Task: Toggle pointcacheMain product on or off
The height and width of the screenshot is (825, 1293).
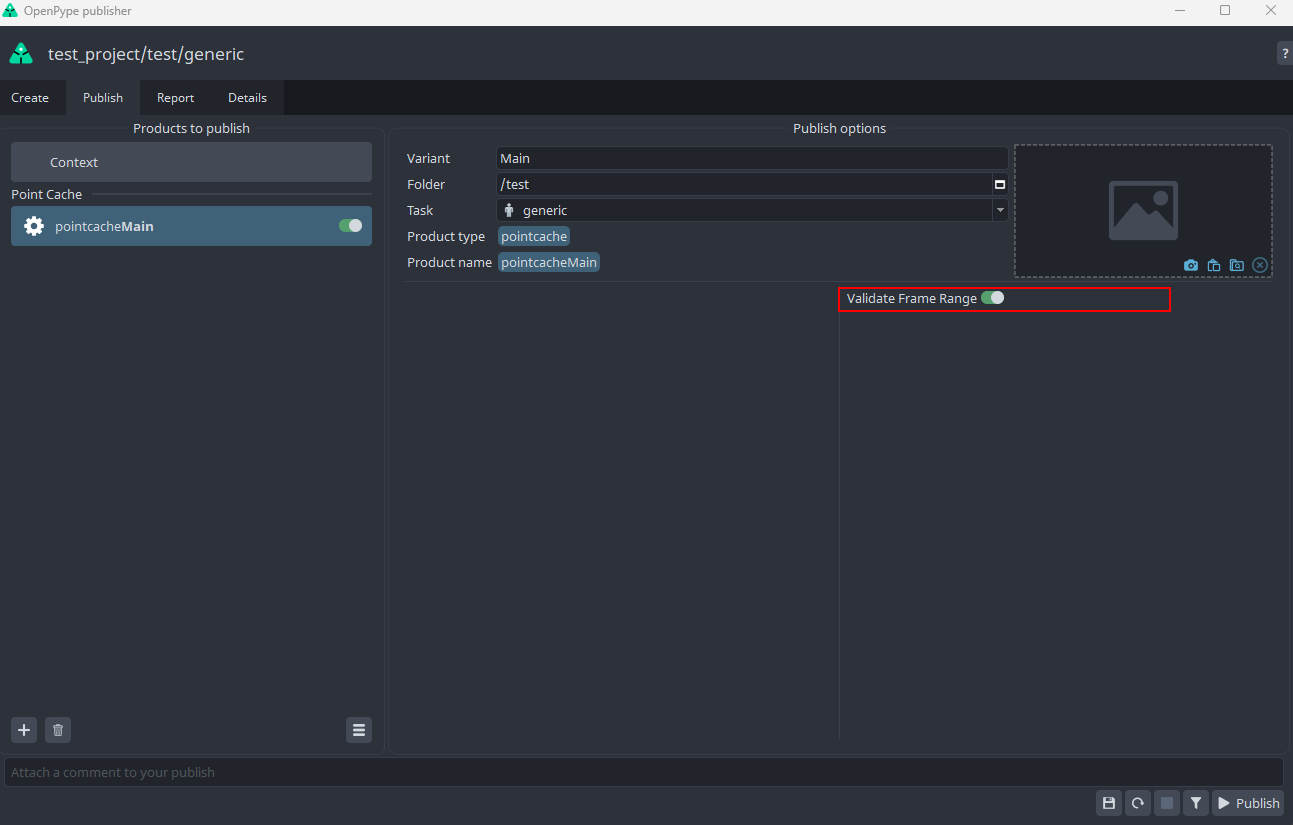Action: [350, 226]
